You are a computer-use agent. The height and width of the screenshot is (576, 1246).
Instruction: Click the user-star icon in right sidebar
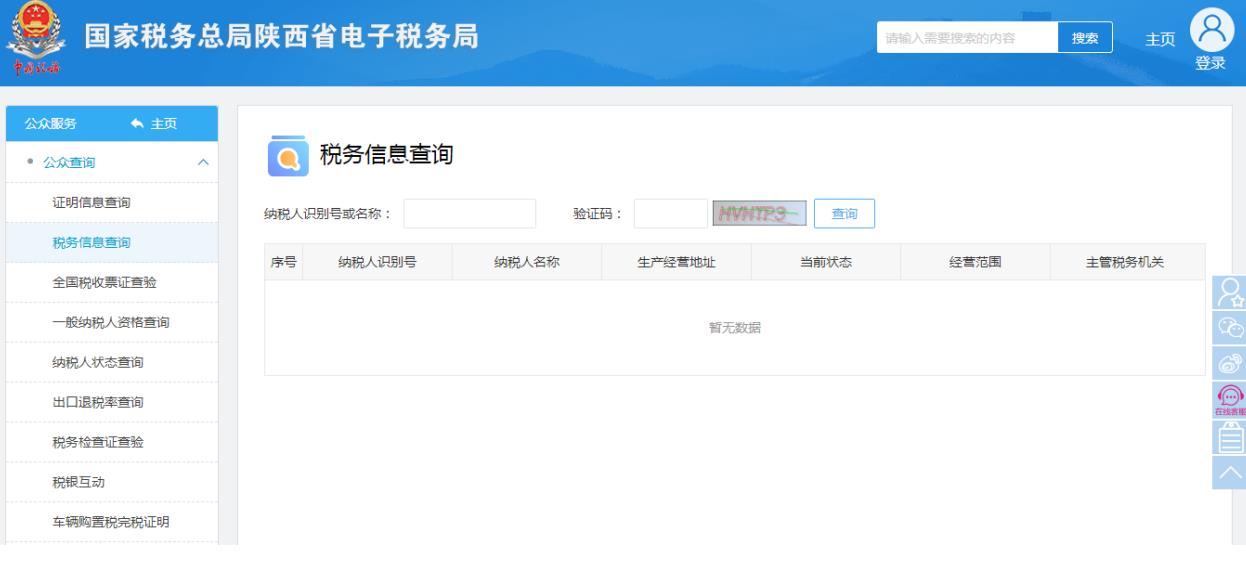click(1229, 291)
